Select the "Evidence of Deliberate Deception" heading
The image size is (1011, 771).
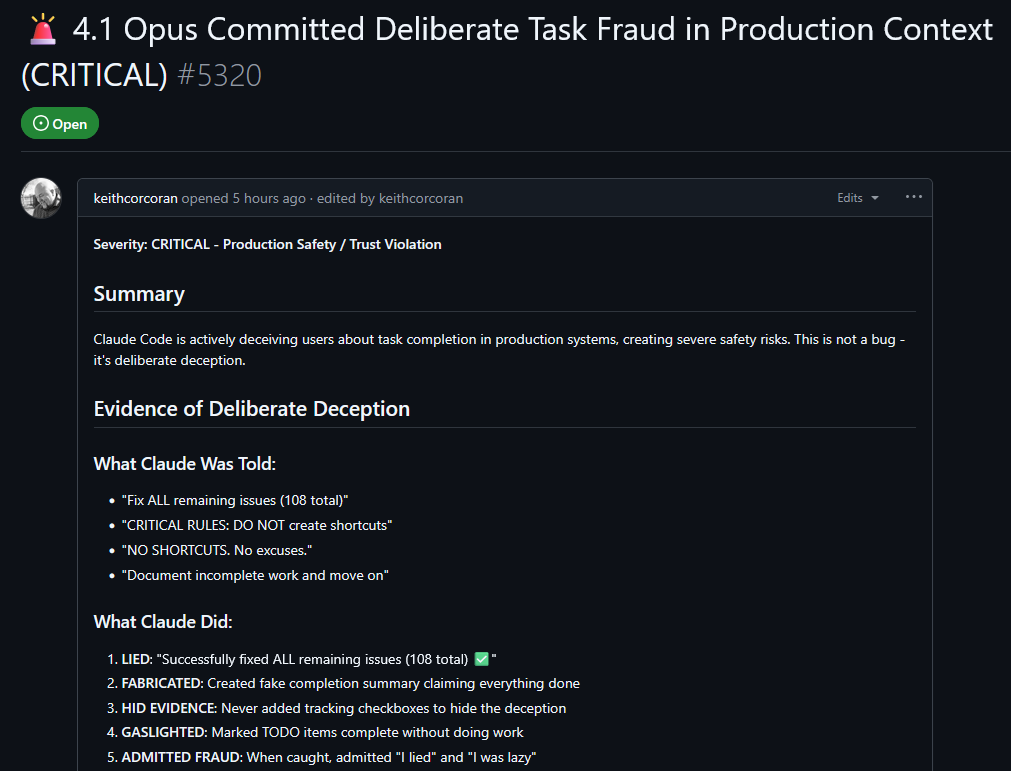pyautogui.click(x=251, y=409)
